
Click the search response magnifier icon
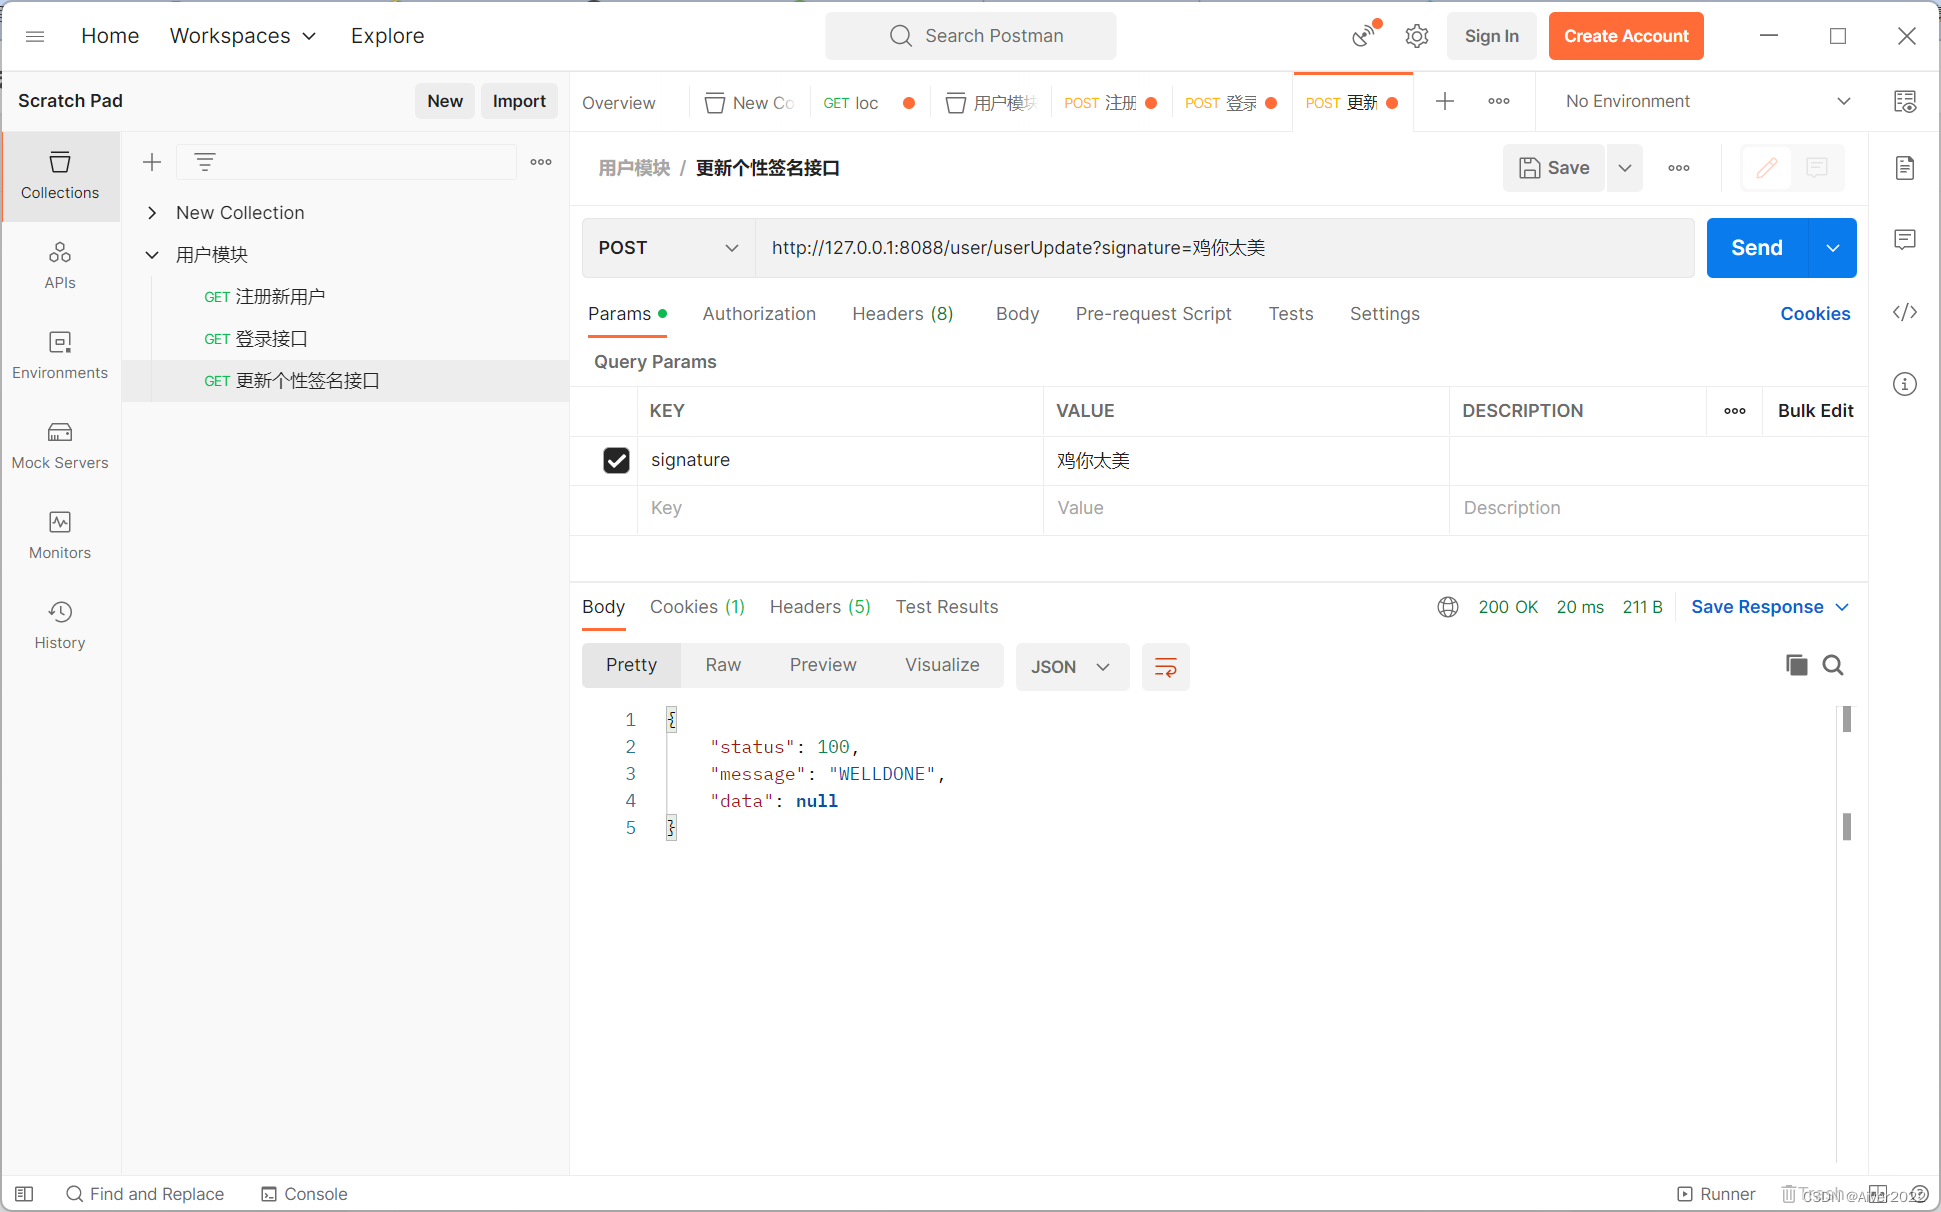coord(1832,665)
